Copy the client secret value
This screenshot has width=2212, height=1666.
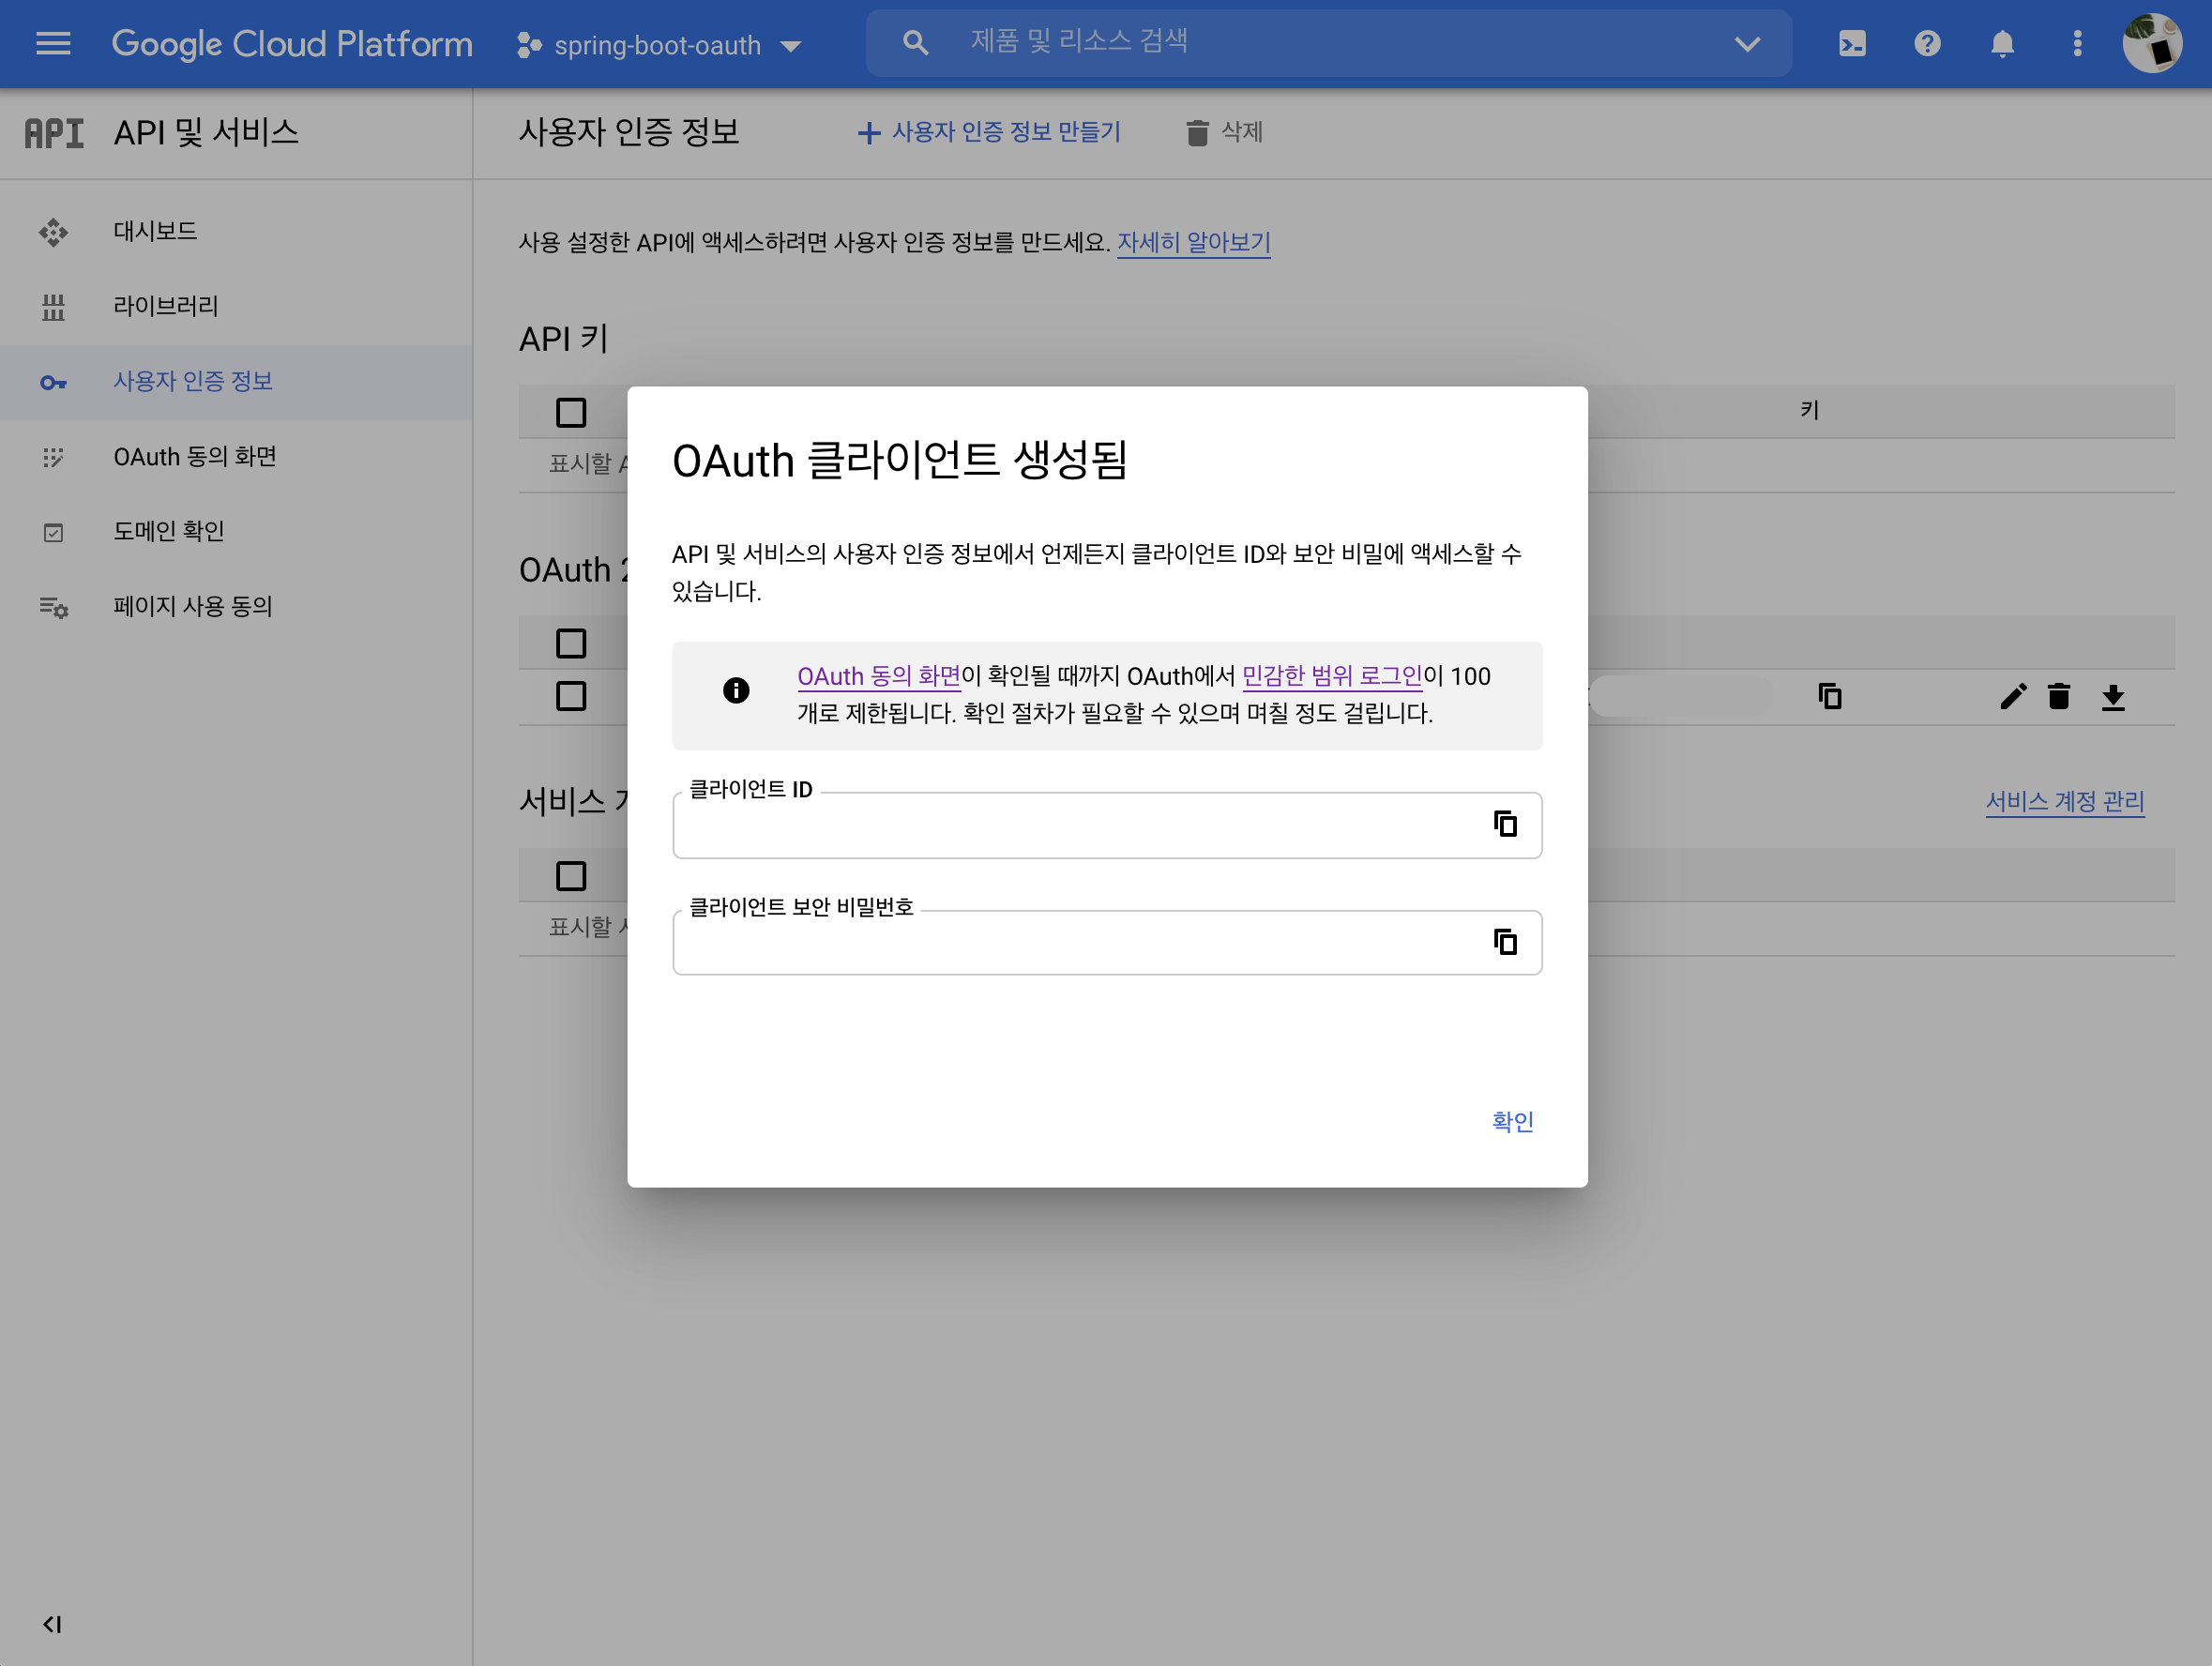(x=1505, y=942)
